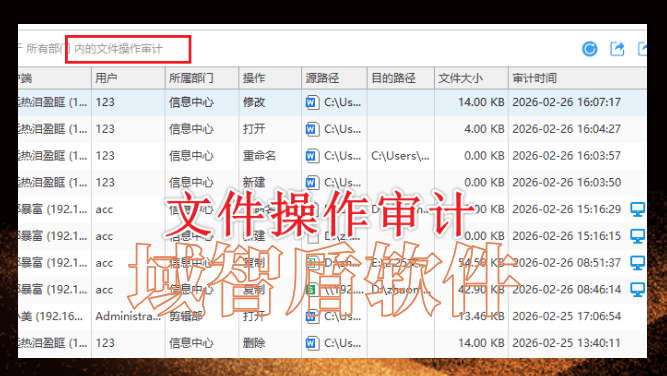Click monitor icon in 15:16:15 row

637,236
